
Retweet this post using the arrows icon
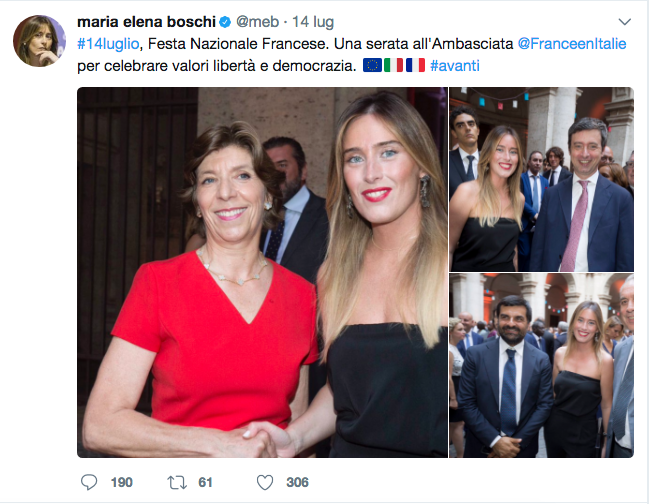pyautogui.click(x=177, y=482)
